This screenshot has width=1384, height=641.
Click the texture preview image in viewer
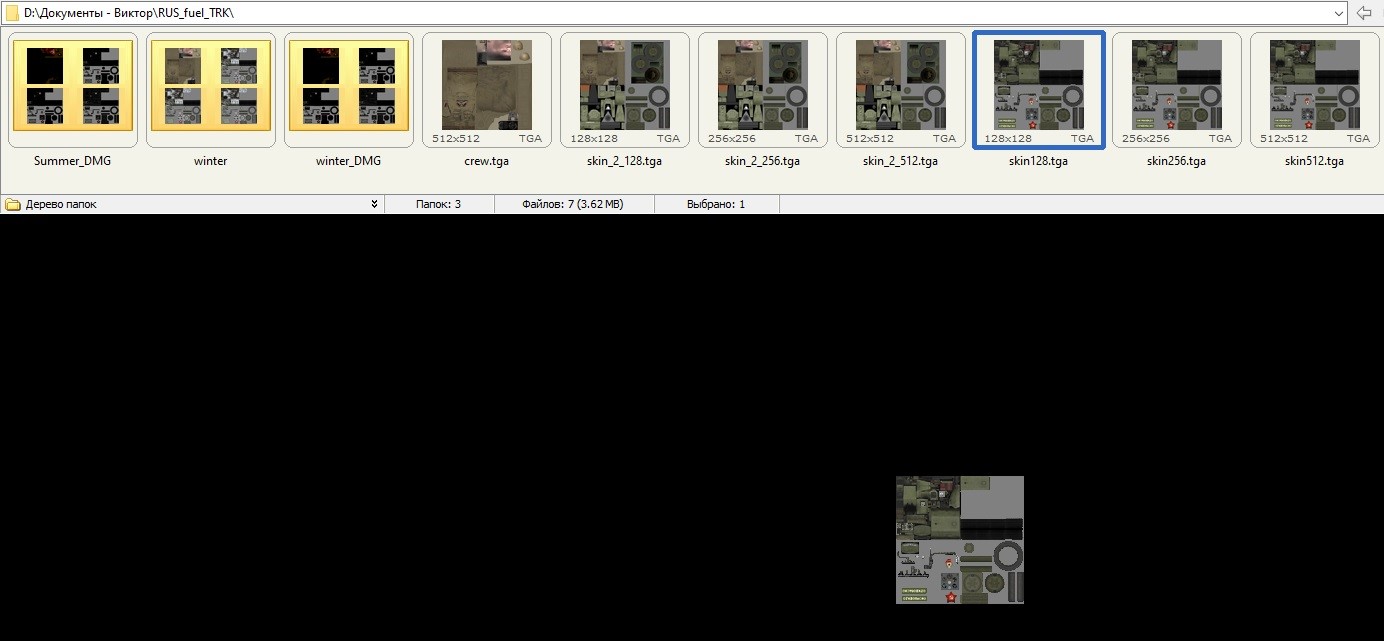960,540
